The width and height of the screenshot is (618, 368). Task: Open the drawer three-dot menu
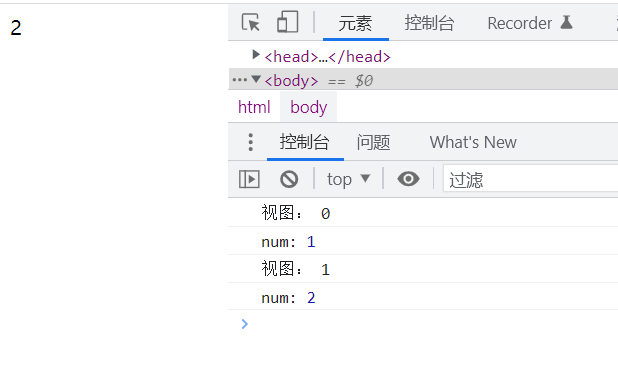251,142
